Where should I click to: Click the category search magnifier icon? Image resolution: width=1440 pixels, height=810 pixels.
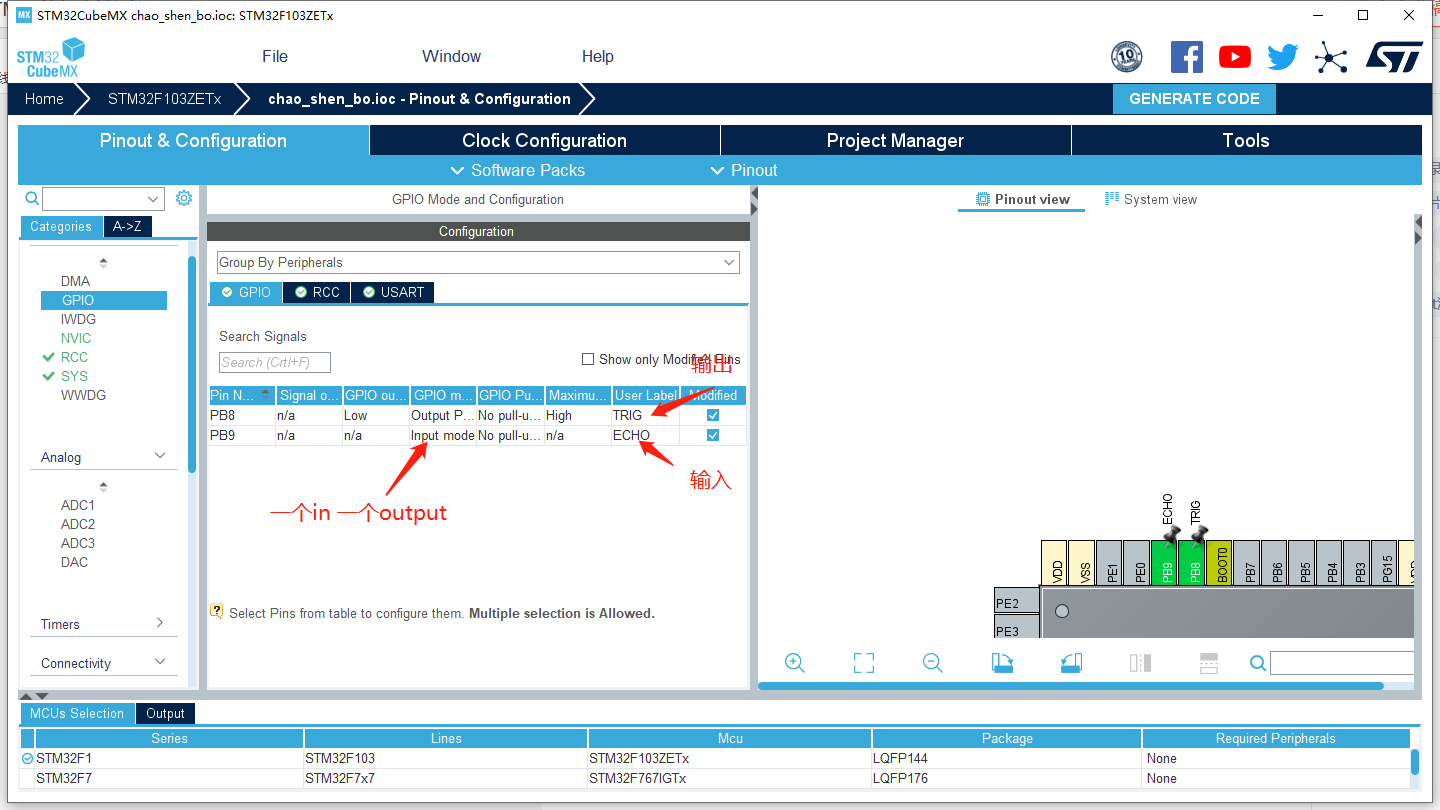[x=32, y=198]
